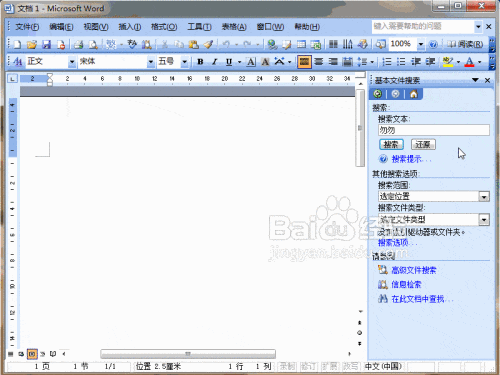500x375 pixels.
Task: Expand the 搜索范围 选定位置 dropdown
Action: [x=484, y=197]
